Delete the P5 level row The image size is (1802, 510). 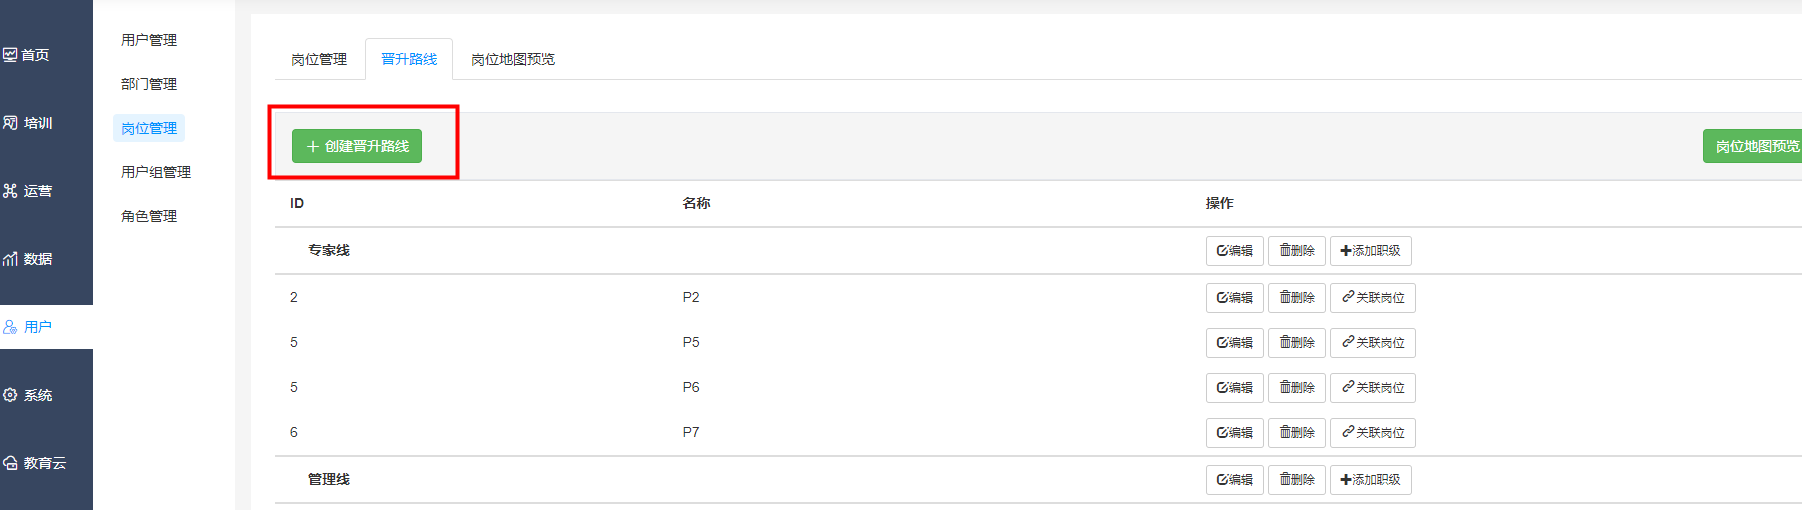coord(1296,343)
